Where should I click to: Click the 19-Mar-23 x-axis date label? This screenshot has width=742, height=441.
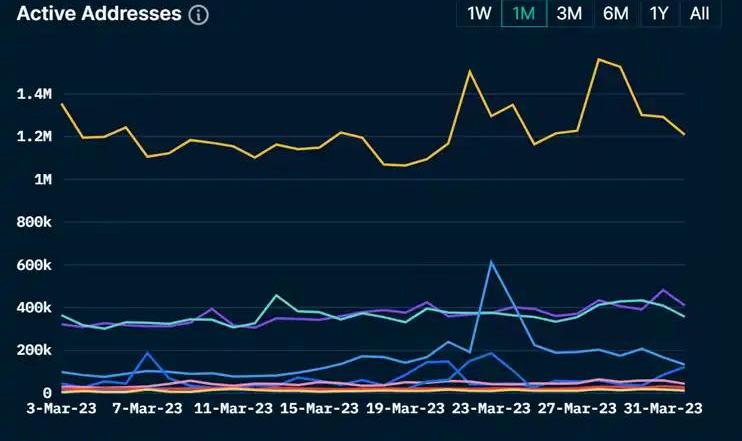click(405, 410)
